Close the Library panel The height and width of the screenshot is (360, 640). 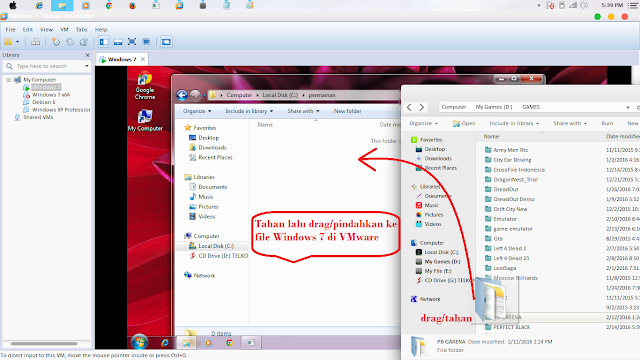pyautogui.click(x=87, y=55)
